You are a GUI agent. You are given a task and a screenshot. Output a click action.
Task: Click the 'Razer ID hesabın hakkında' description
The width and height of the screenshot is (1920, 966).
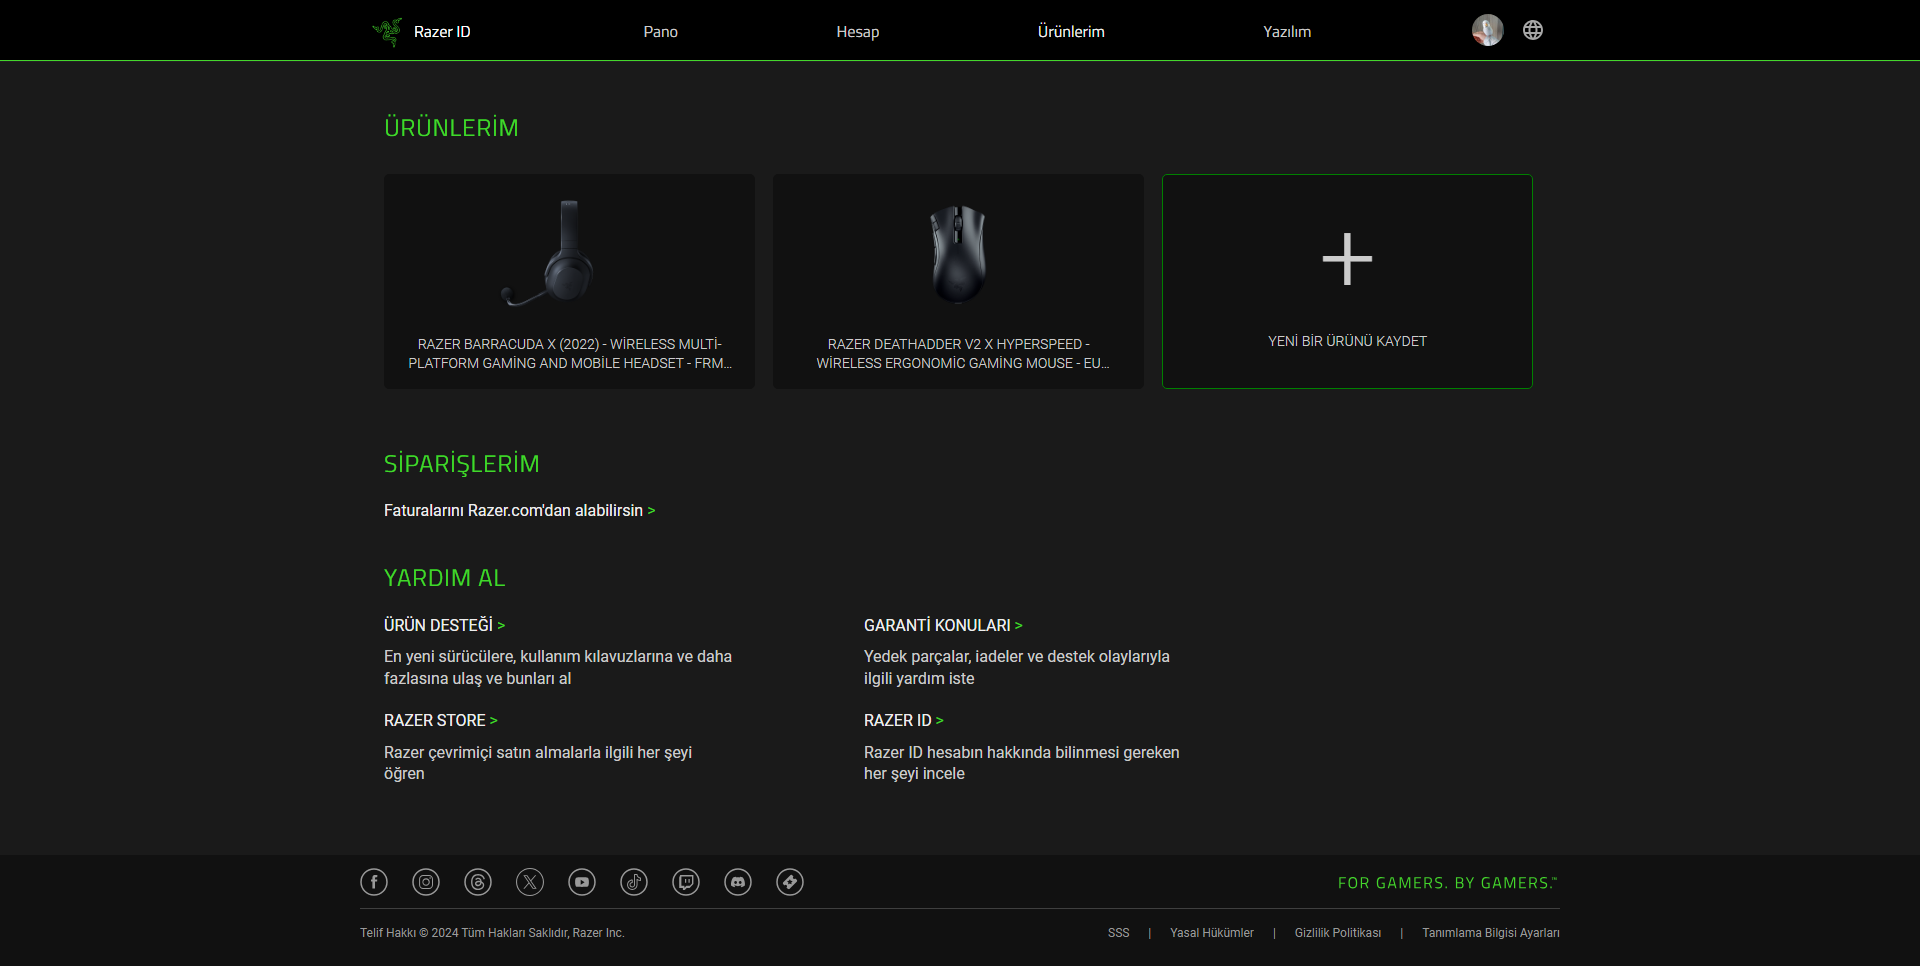tap(1022, 763)
